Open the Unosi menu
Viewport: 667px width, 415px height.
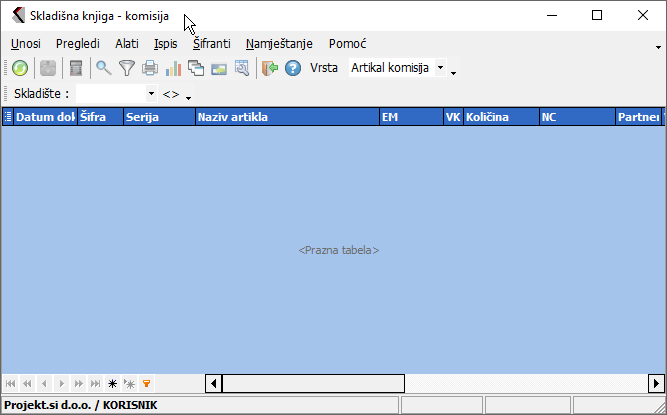(x=26, y=44)
